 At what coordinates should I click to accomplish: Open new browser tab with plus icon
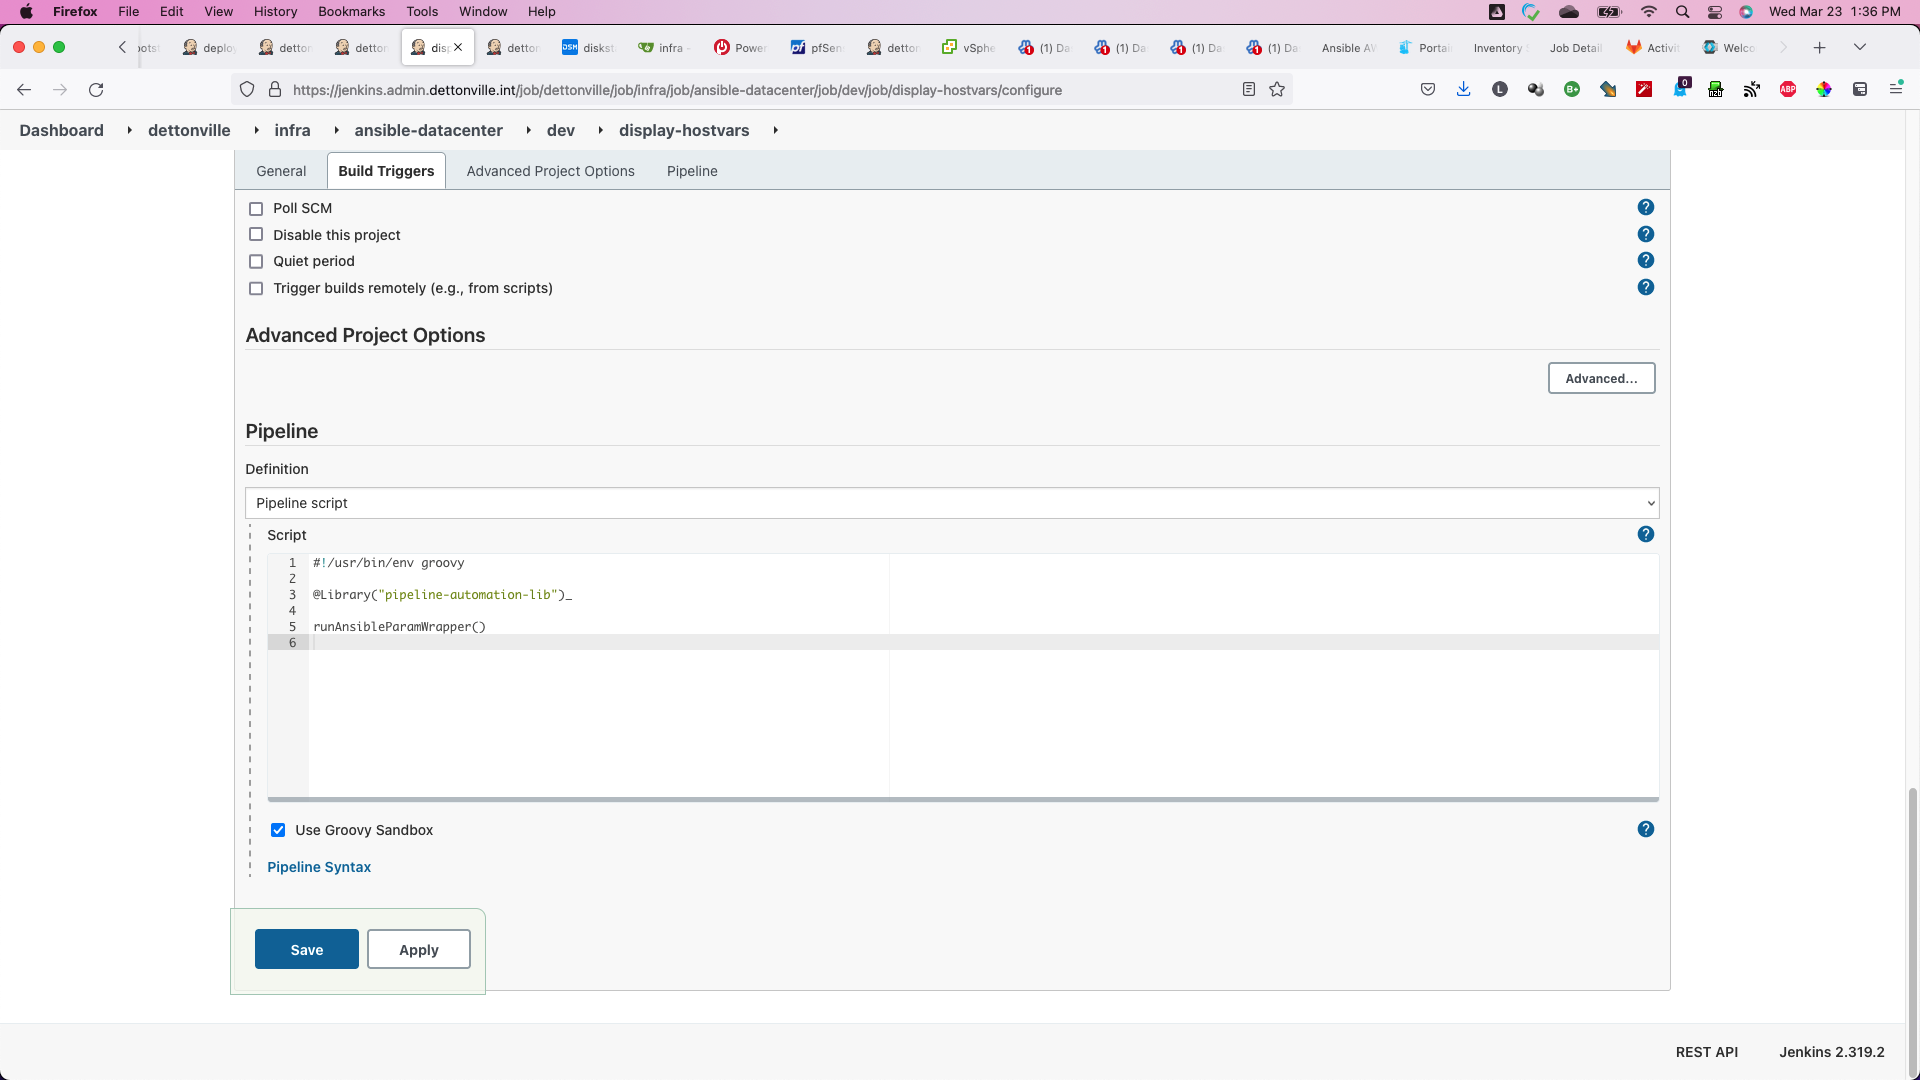pos(1819,47)
